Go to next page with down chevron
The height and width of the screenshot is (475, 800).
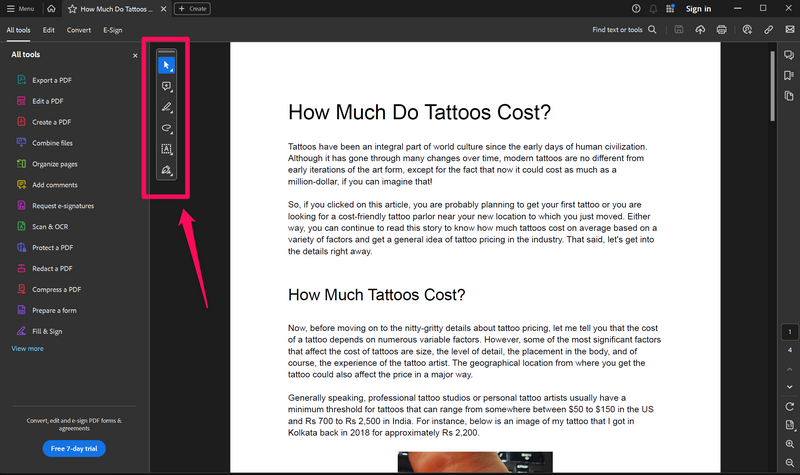point(789,387)
